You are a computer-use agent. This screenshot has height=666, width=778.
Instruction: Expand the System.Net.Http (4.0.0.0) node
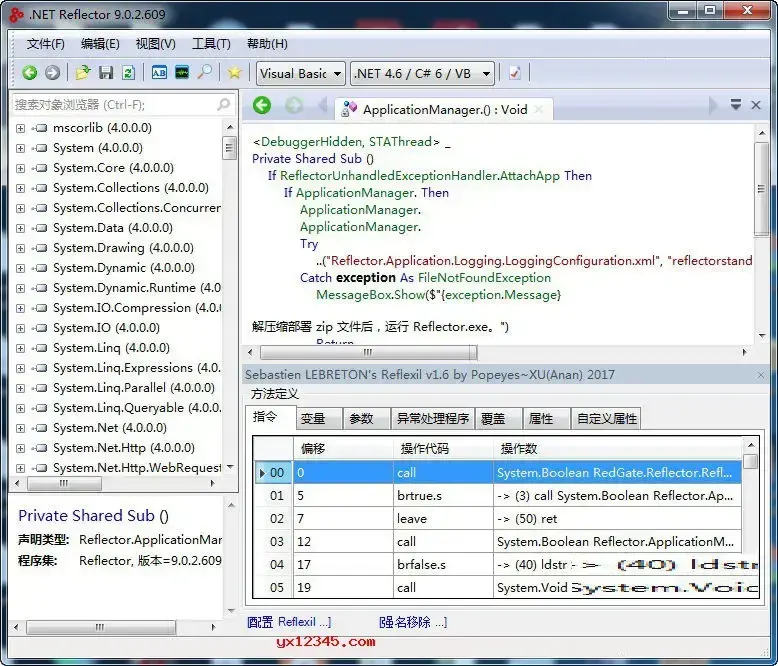click(20, 448)
